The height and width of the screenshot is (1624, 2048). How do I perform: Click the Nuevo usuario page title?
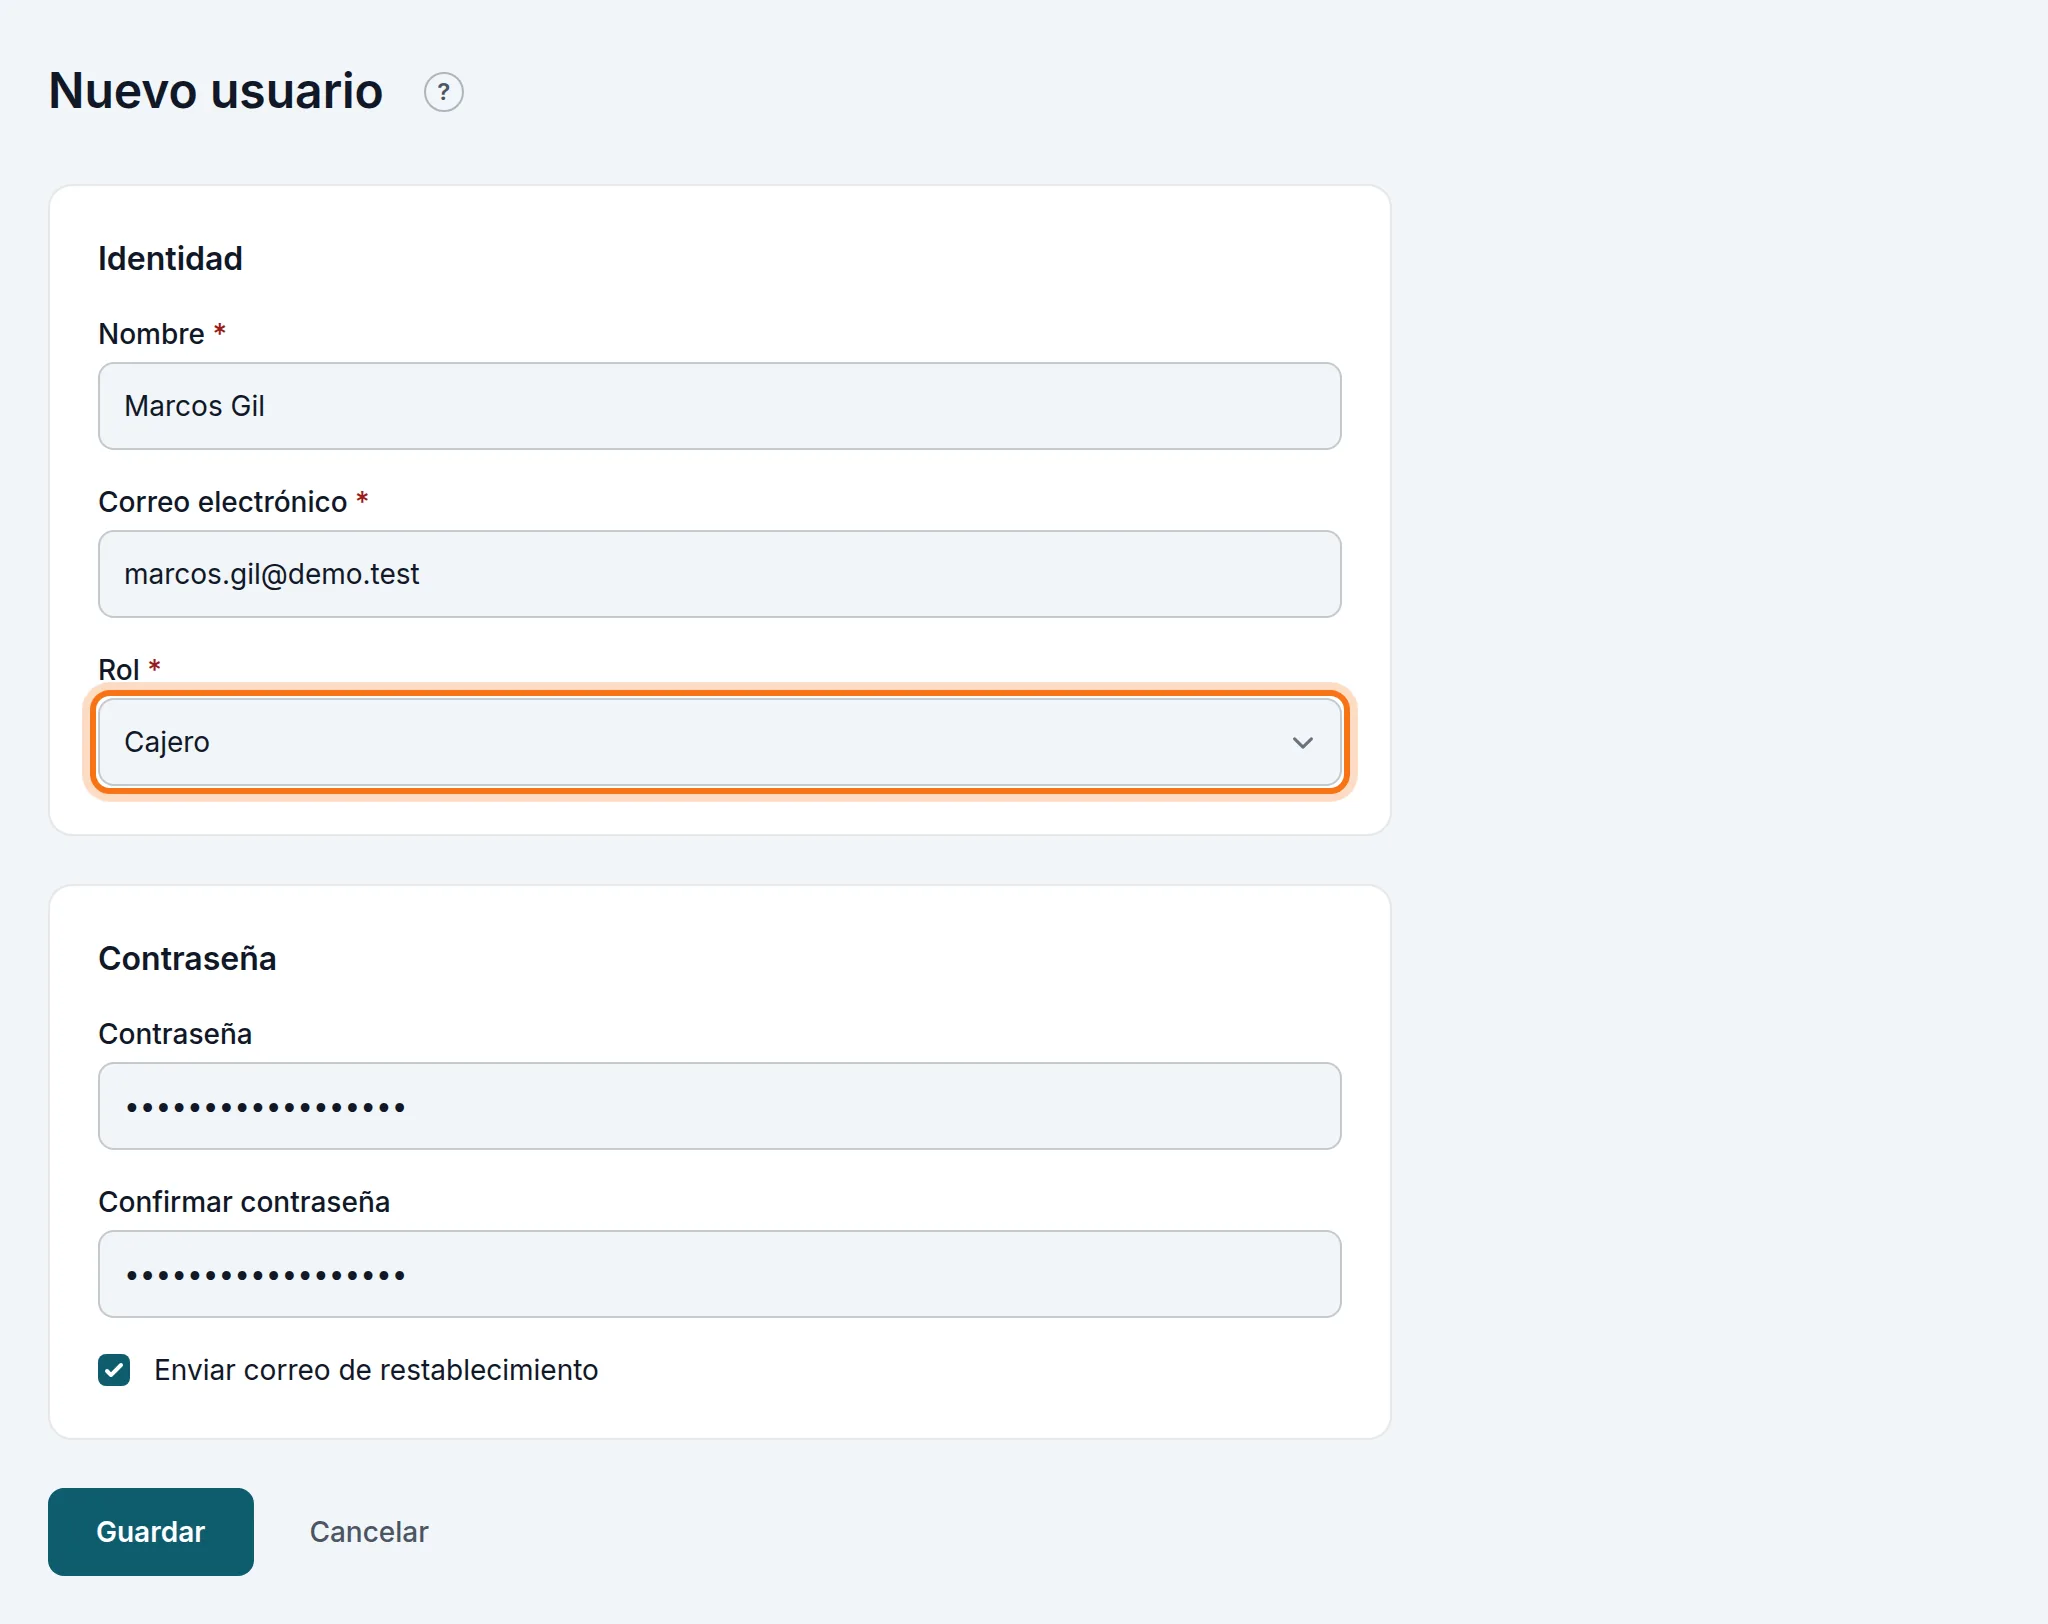216,91
